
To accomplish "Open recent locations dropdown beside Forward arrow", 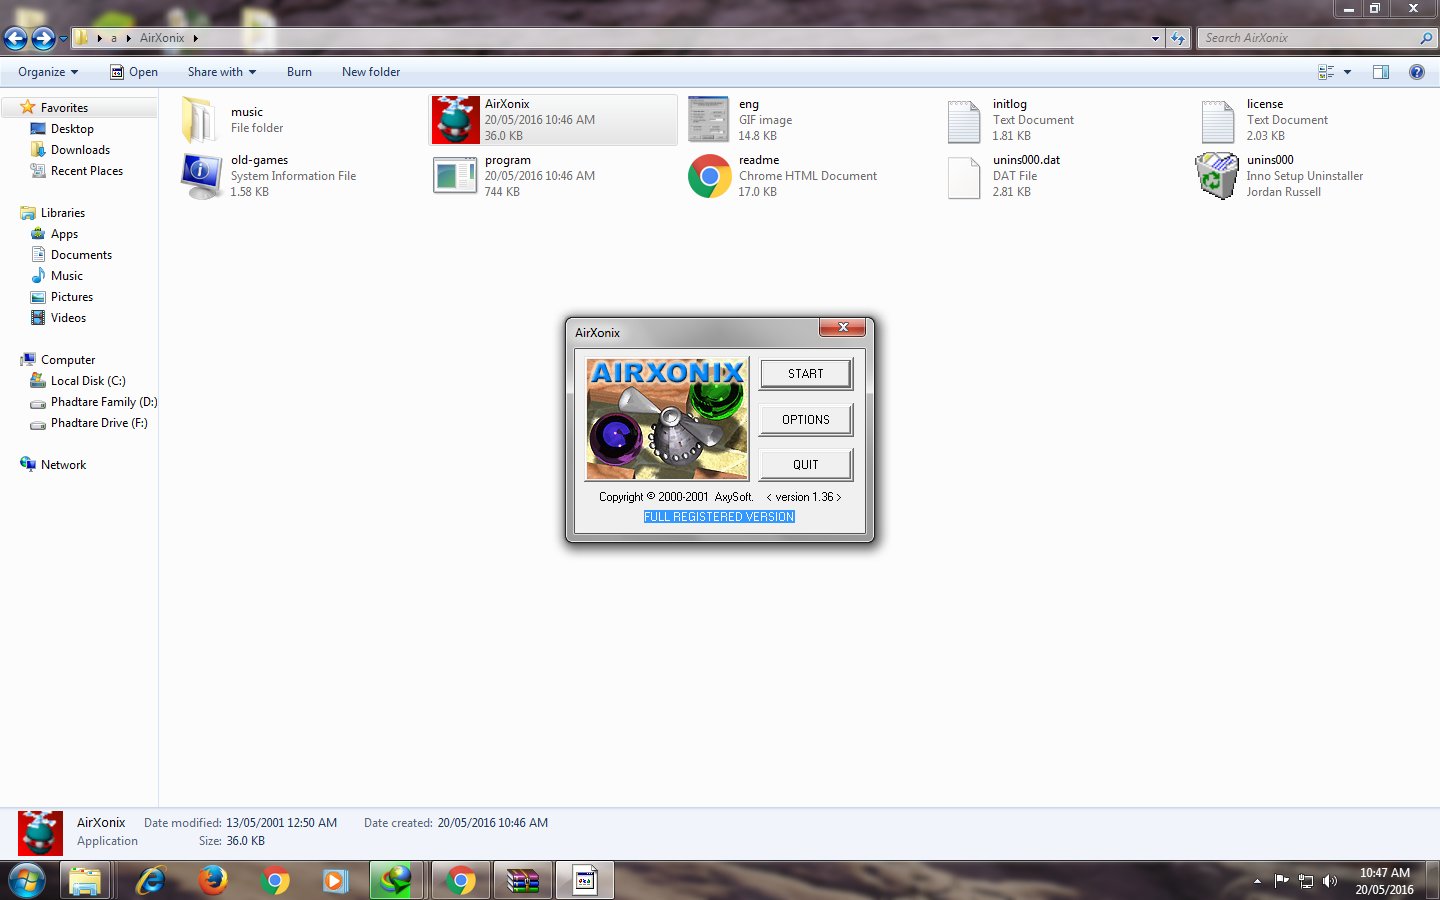I will coord(63,39).
